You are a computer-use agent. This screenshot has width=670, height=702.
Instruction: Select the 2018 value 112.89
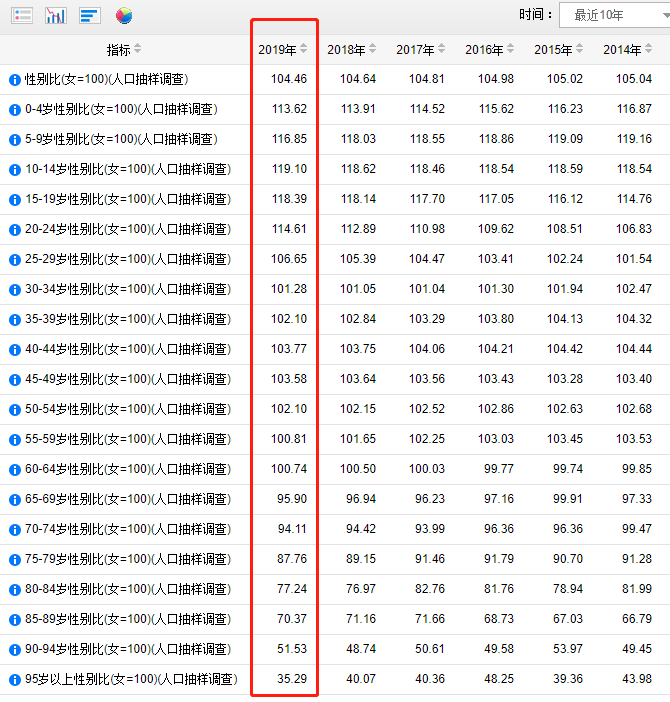[x=358, y=229]
